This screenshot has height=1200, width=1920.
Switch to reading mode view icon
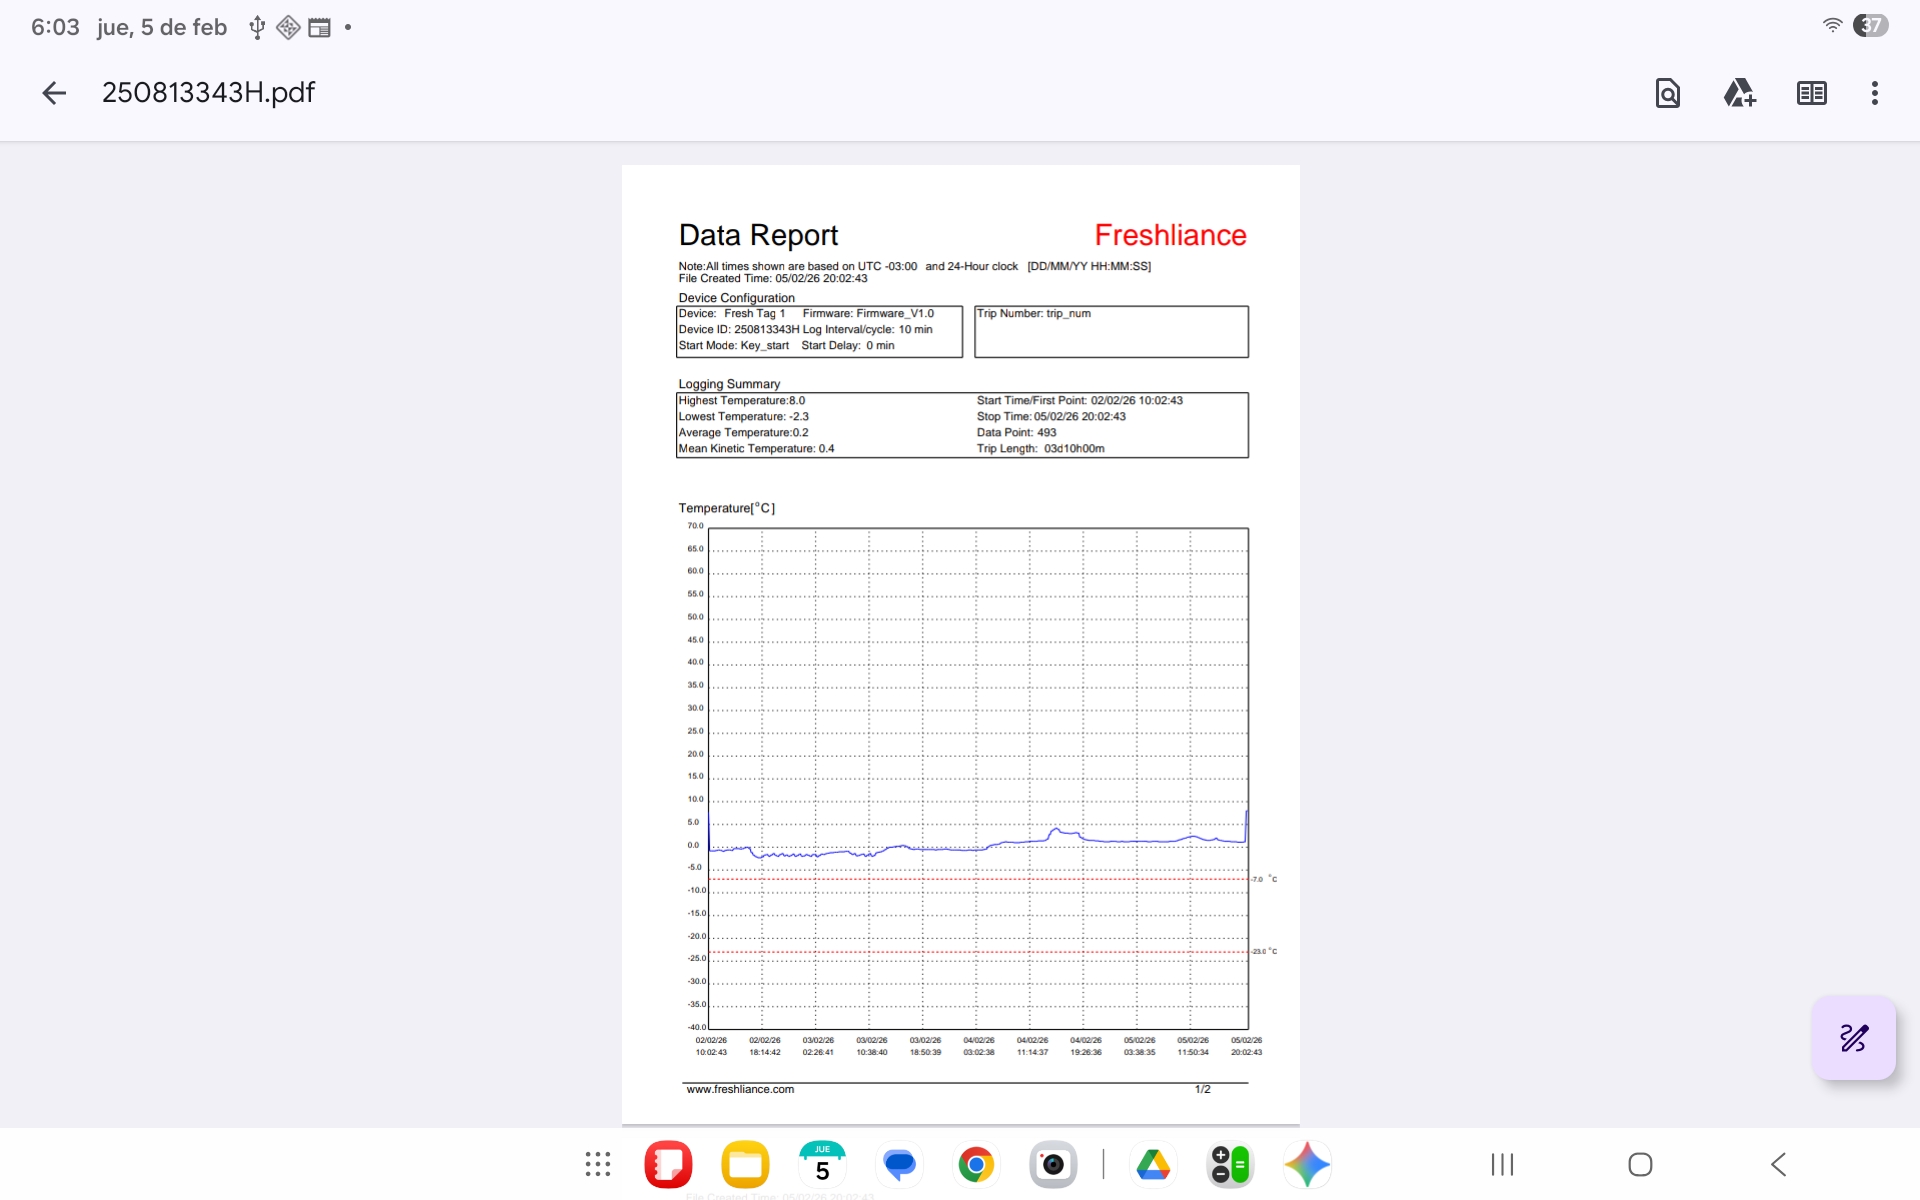[1811, 93]
